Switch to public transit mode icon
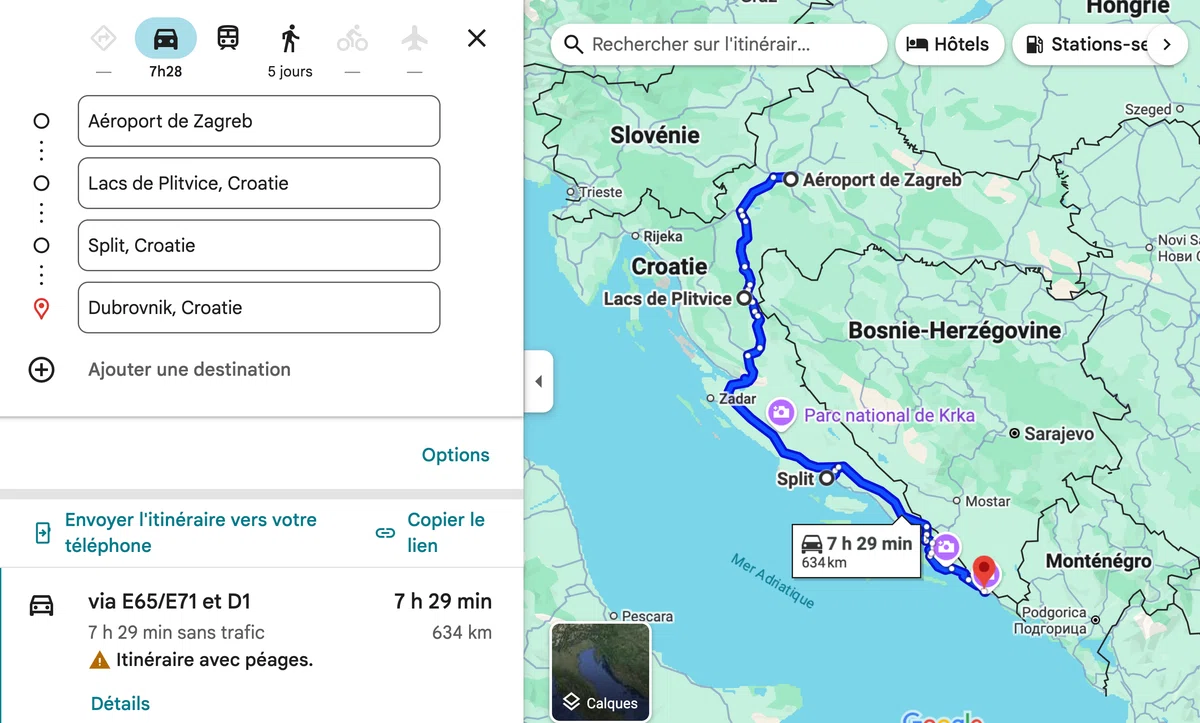The image size is (1200, 723). pos(228,39)
